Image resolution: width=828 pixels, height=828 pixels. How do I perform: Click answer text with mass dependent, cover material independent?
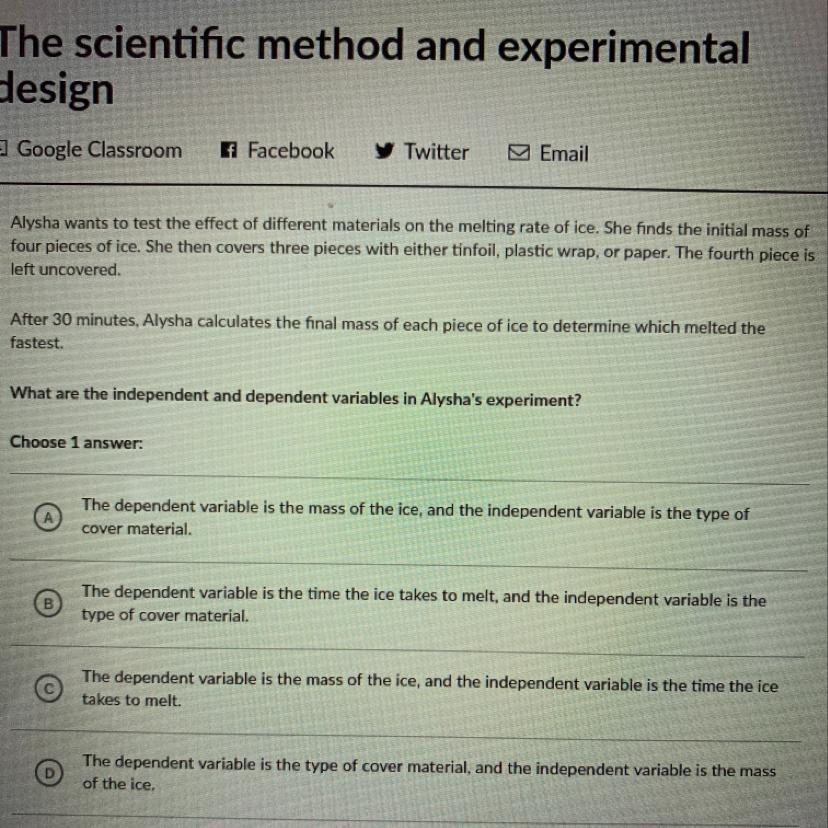pos(415,519)
